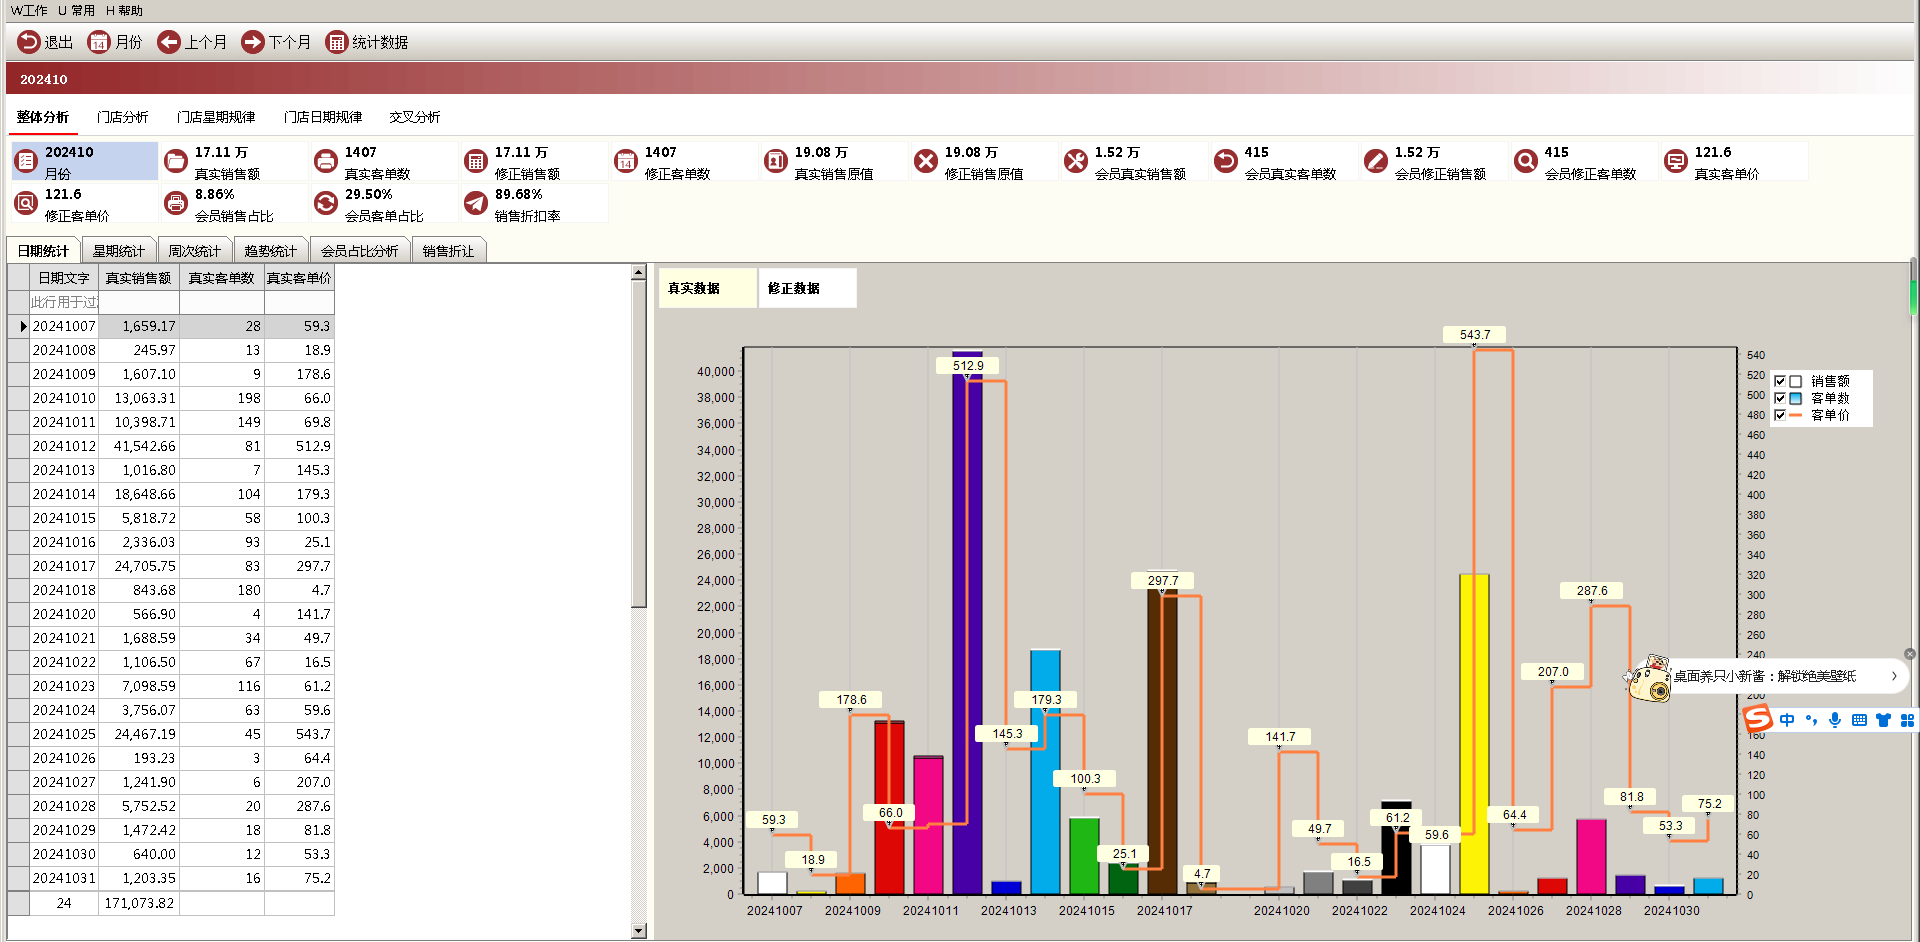Open the IME soft keyboard icon
This screenshot has height=942, width=1920.
1859,720
